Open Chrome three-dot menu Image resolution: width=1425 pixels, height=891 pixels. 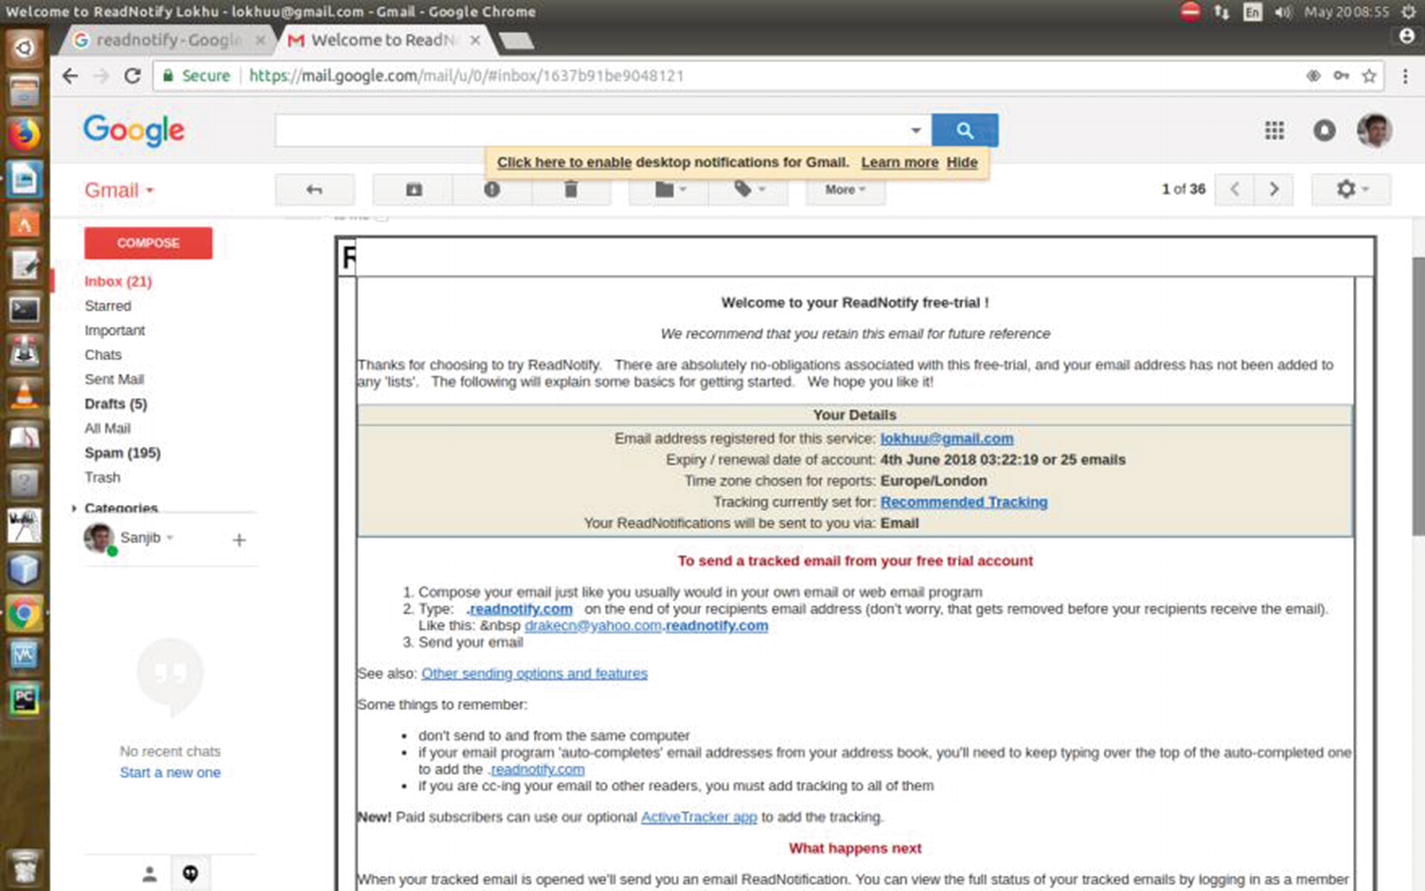(1405, 76)
